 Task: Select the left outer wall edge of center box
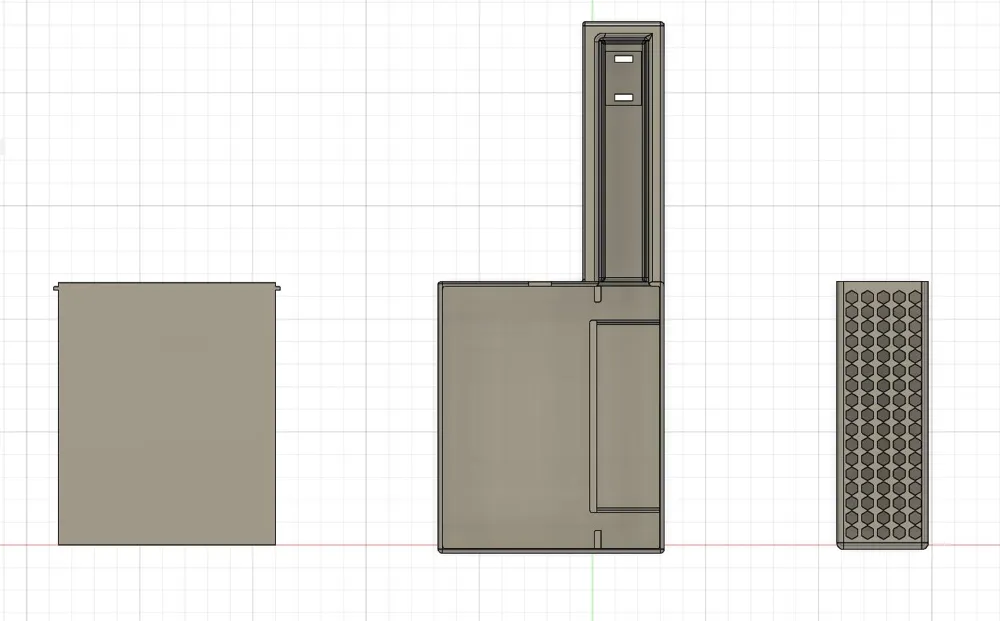pos(439,418)
